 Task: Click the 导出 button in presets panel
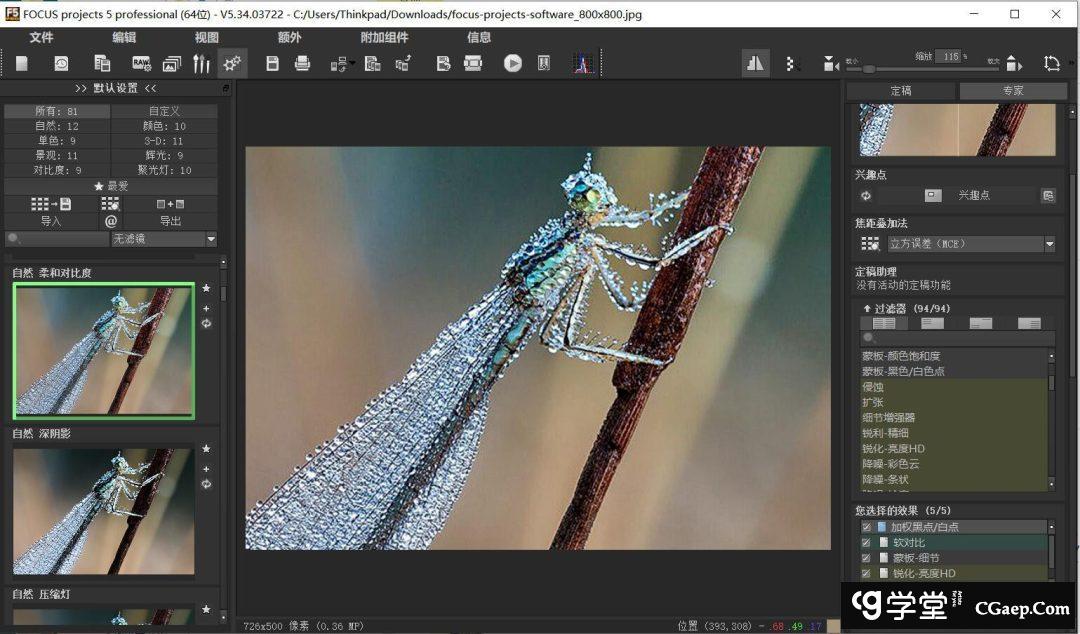click(171, 221)
